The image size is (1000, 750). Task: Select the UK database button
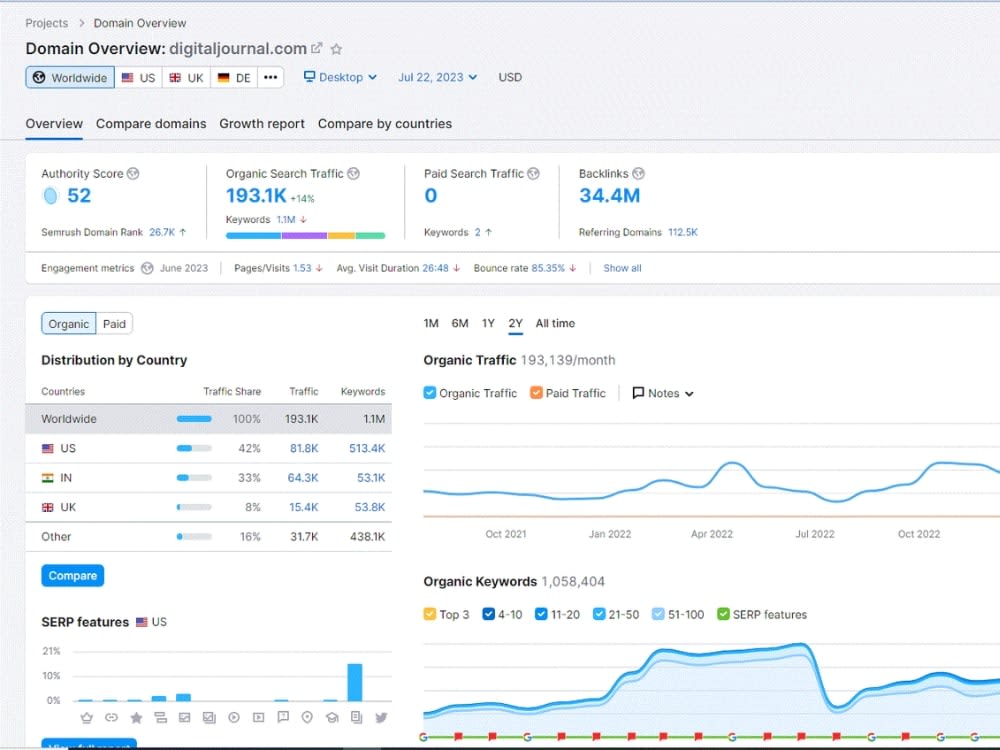coord(187,78)
